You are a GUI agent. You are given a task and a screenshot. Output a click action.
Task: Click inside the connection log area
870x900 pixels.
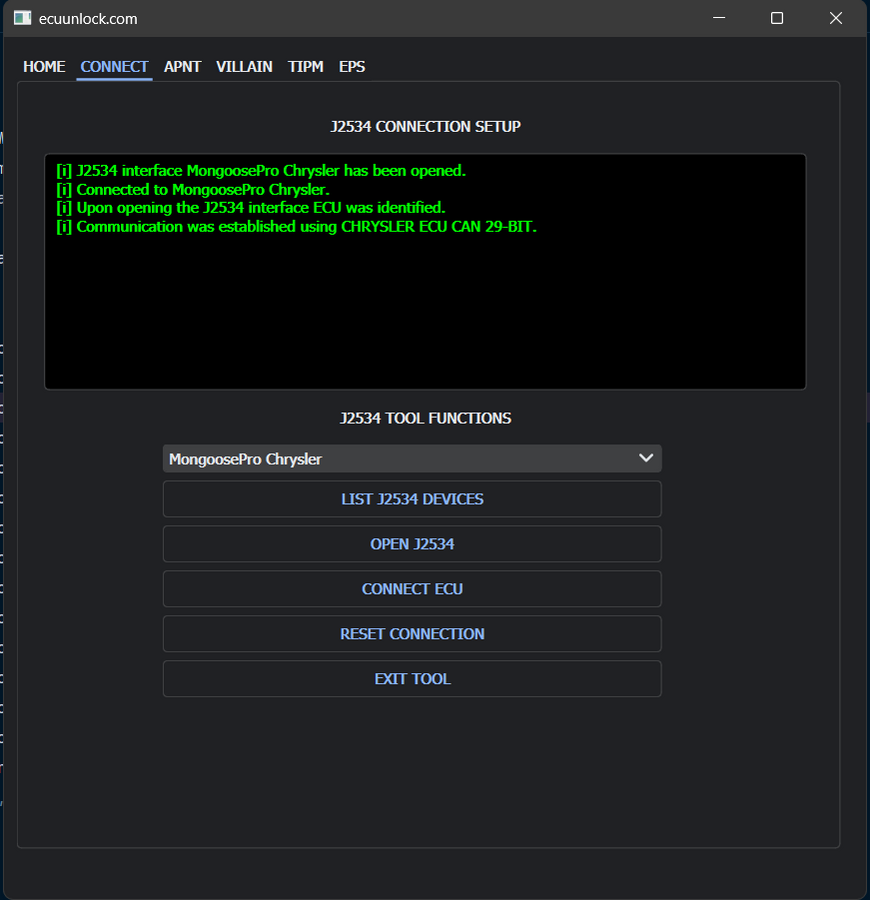[425, 270]
